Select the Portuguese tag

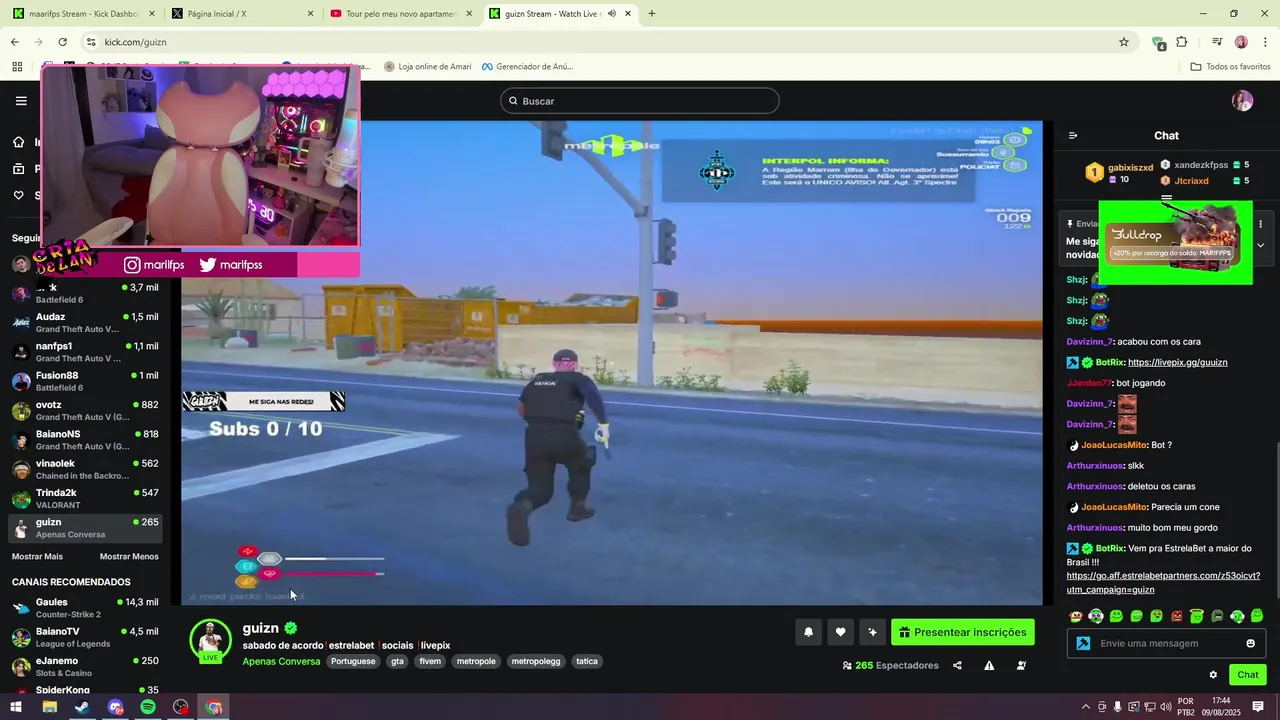click(353, 661)
